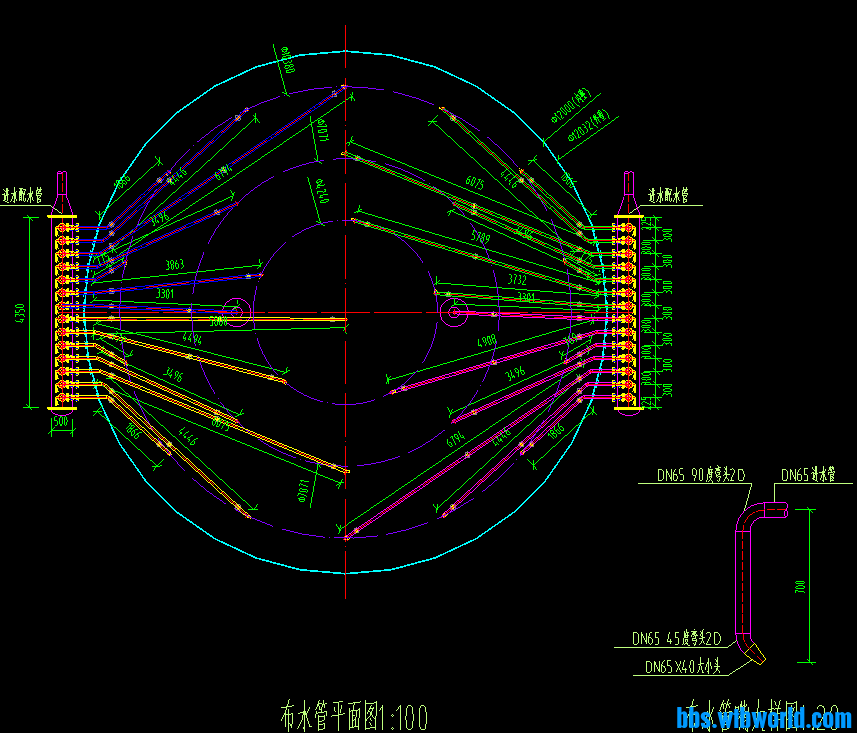Click the 5789 dimension text

click(x=482, y=237)
